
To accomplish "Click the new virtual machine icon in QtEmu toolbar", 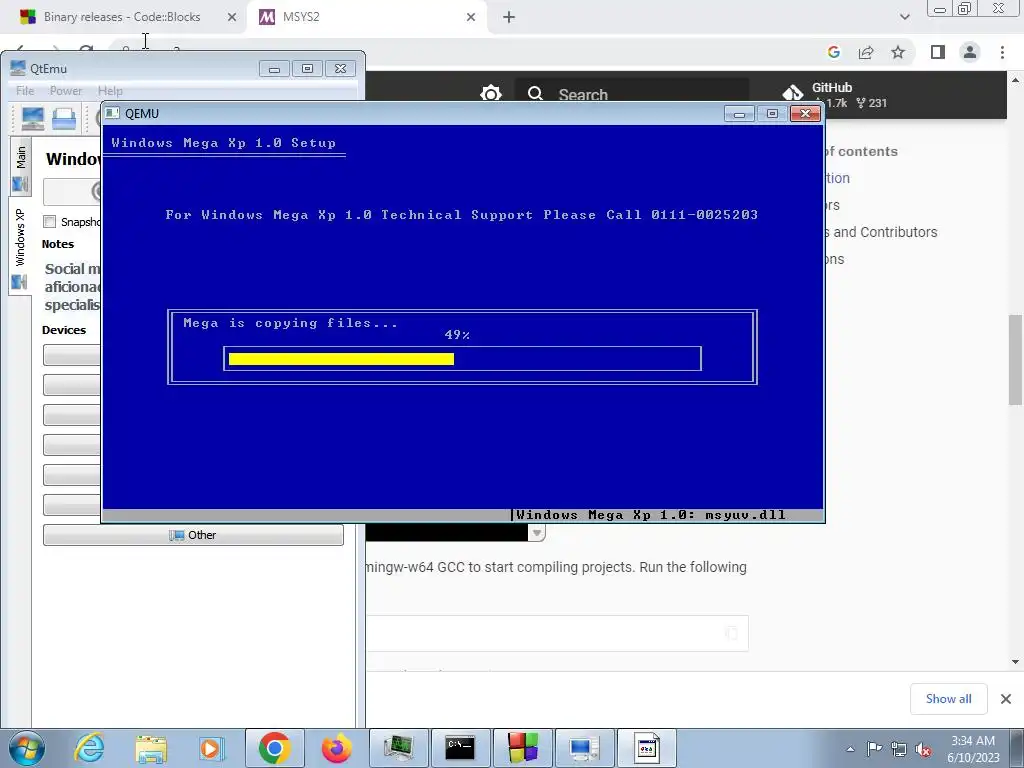I will [33, 119].
